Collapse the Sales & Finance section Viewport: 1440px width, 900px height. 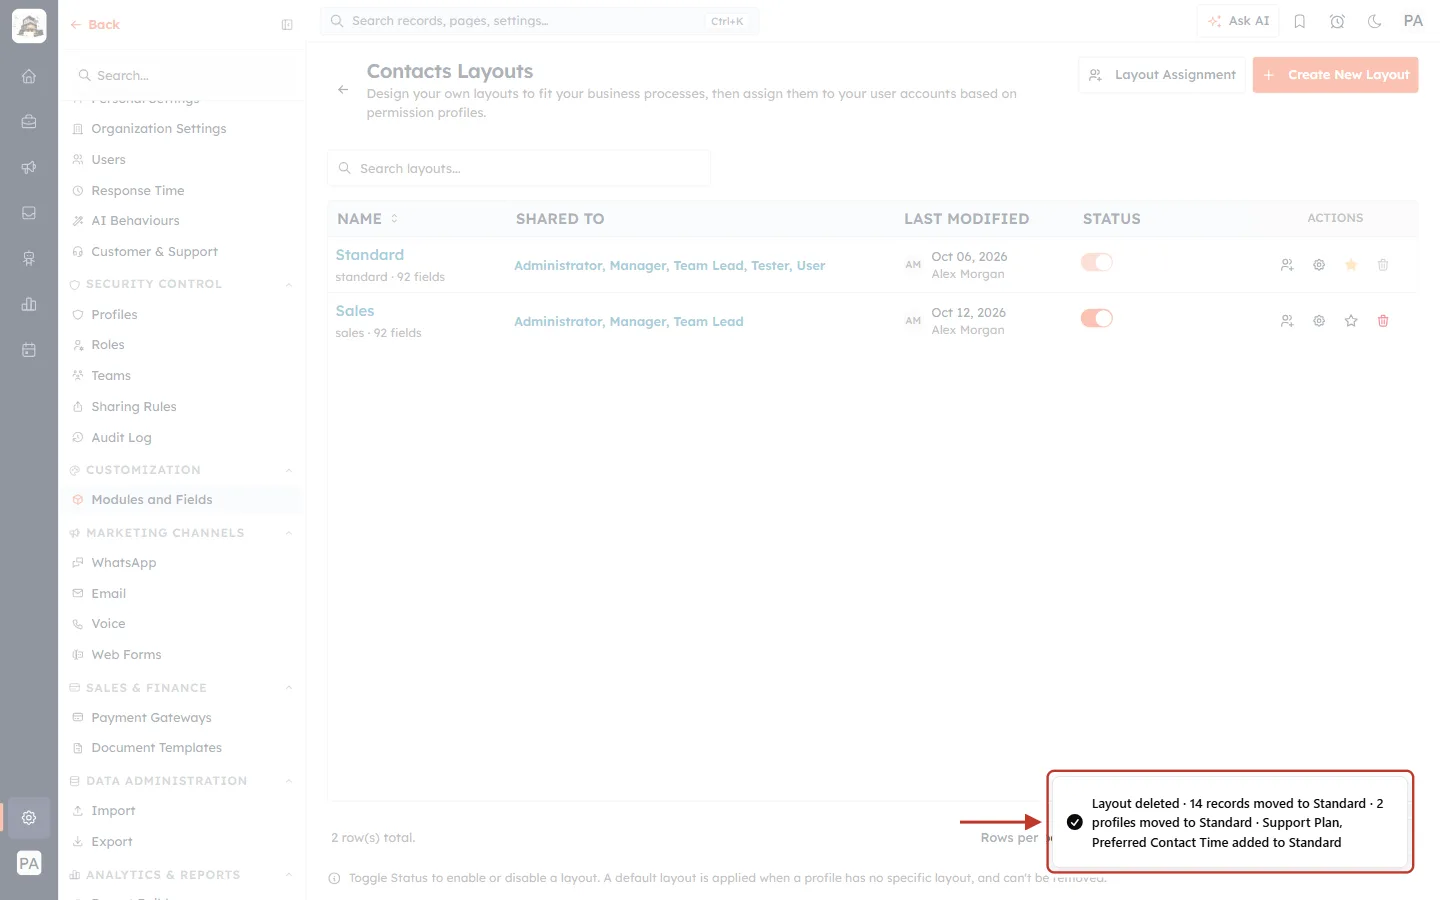click(x=289, y=688)
